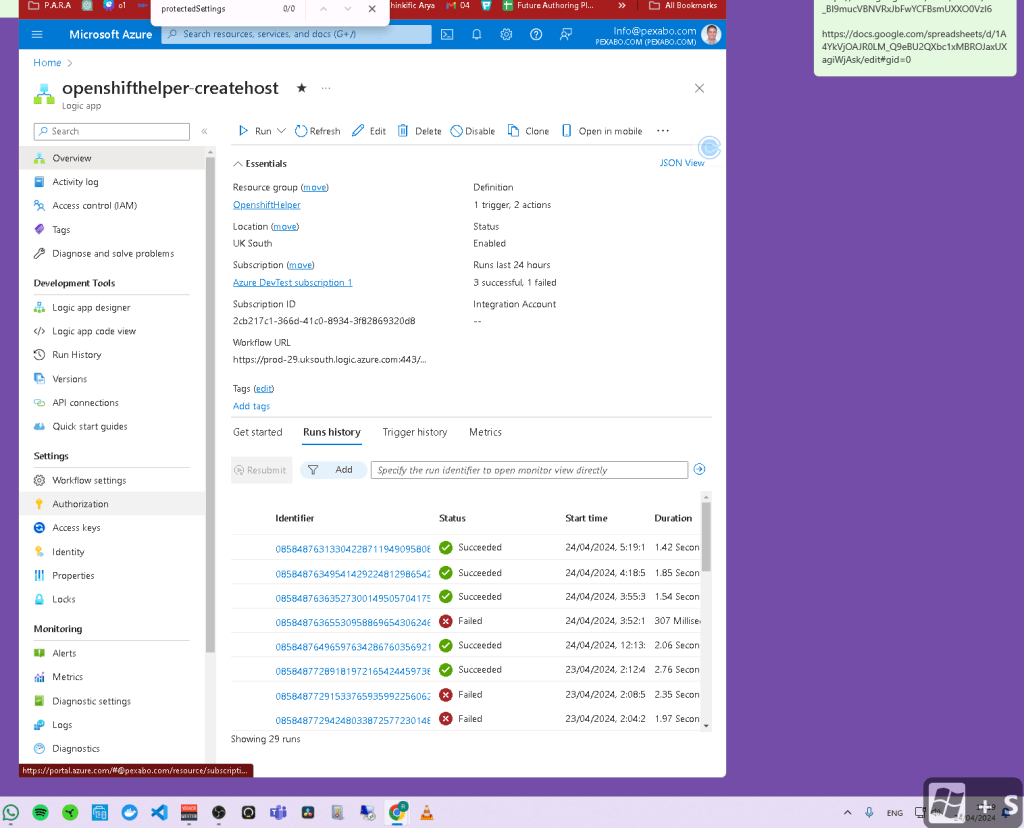Click Add tags link

point(251,406)
